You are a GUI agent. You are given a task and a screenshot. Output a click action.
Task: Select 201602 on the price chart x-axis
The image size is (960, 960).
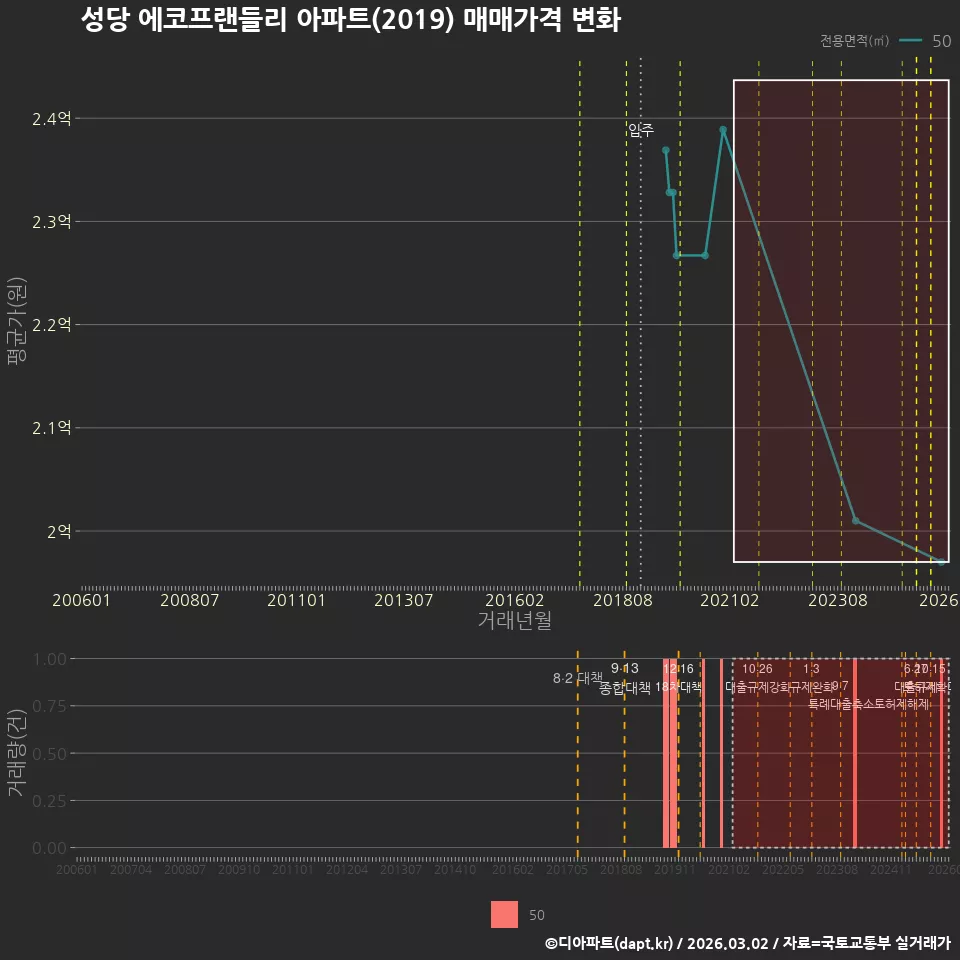coord(514,600)
